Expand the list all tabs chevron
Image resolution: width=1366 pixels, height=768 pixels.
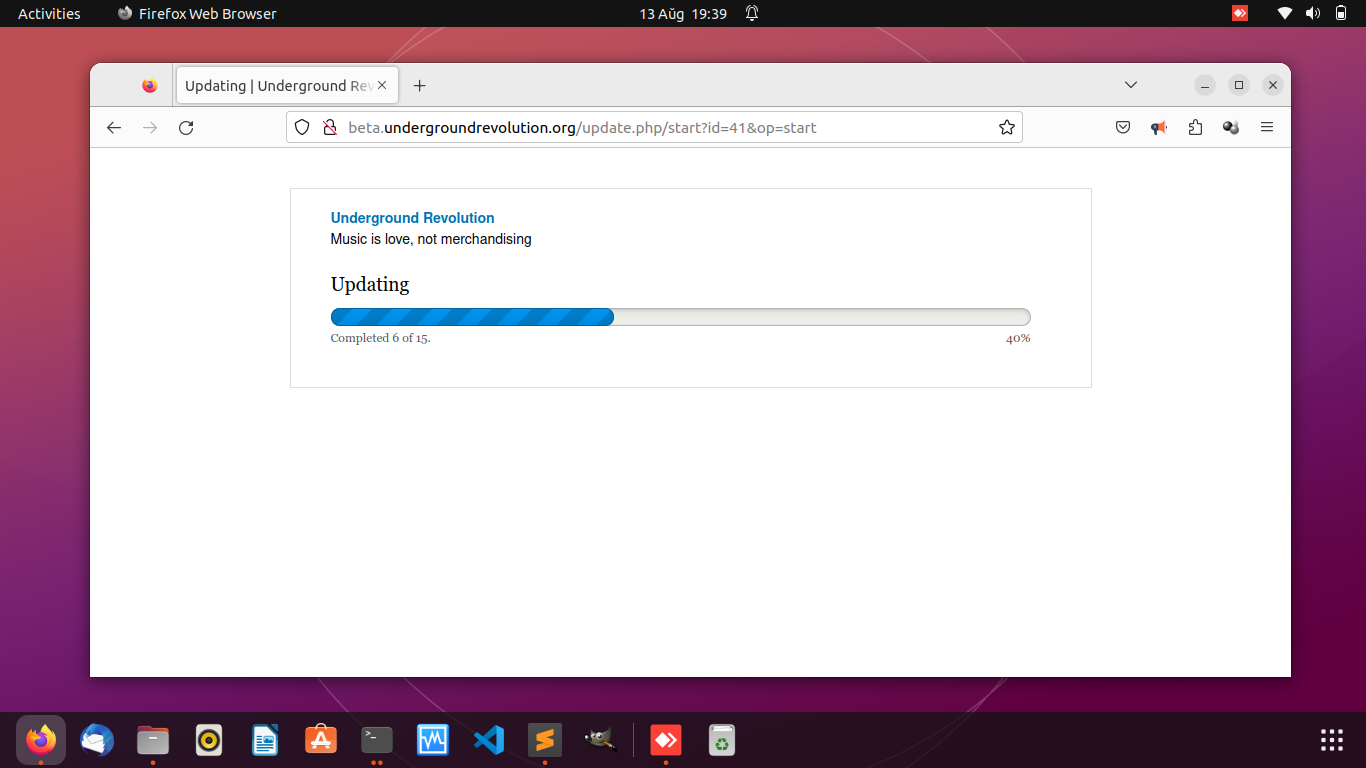coord(1131,85)
